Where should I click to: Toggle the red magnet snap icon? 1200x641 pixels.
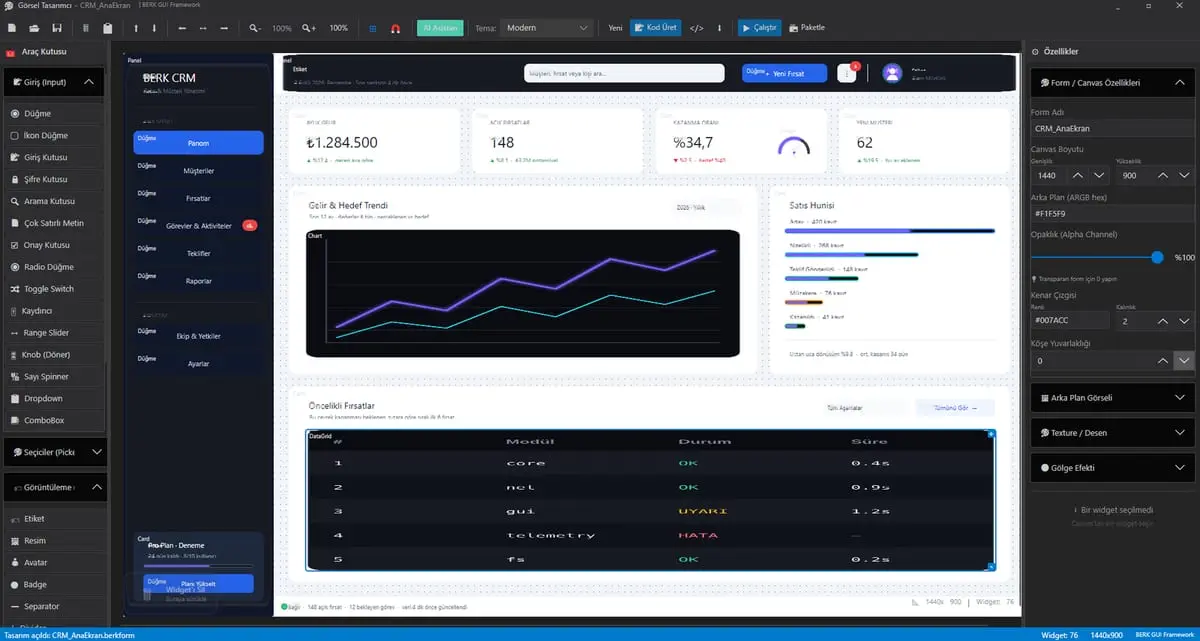(396, 28)
